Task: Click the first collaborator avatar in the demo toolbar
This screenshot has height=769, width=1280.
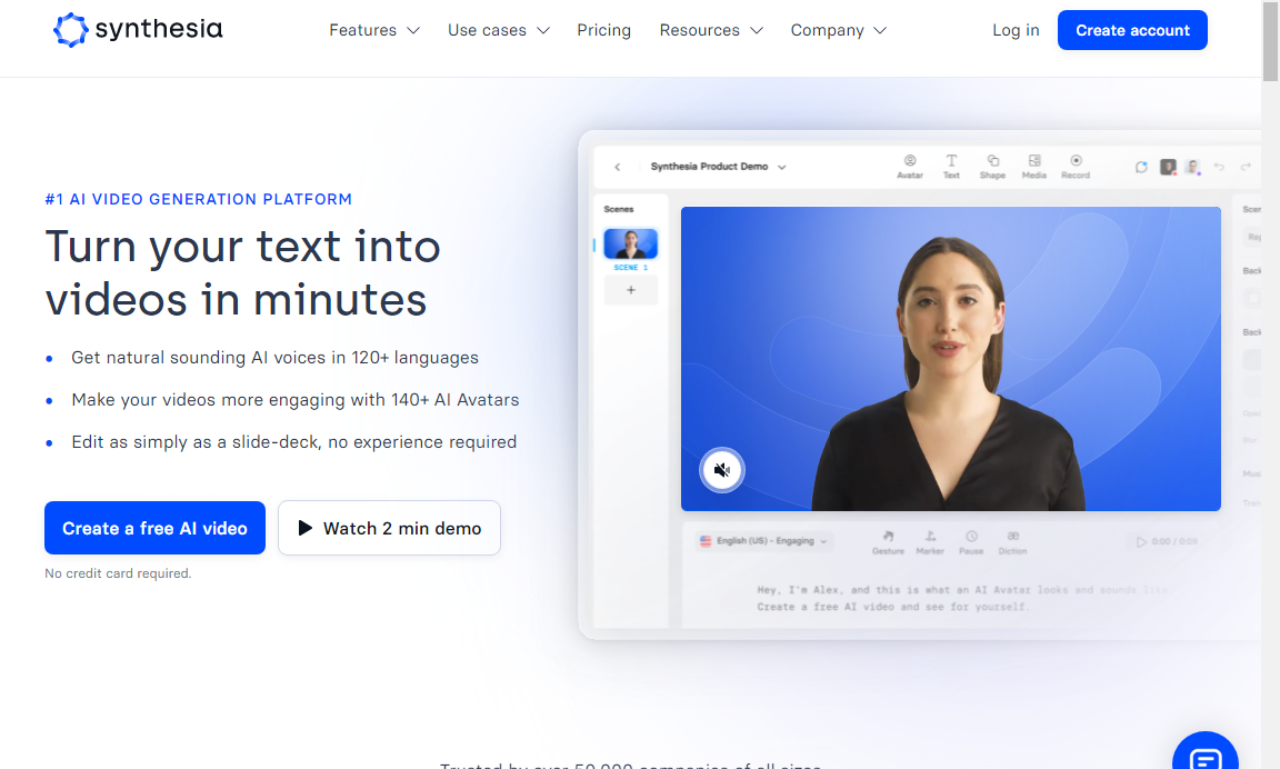Action: [x=1167, y=167]
